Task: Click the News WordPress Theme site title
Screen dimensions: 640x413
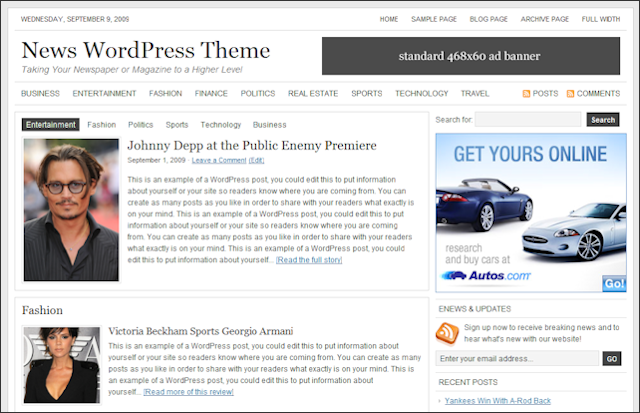Action: click(146, 50)
